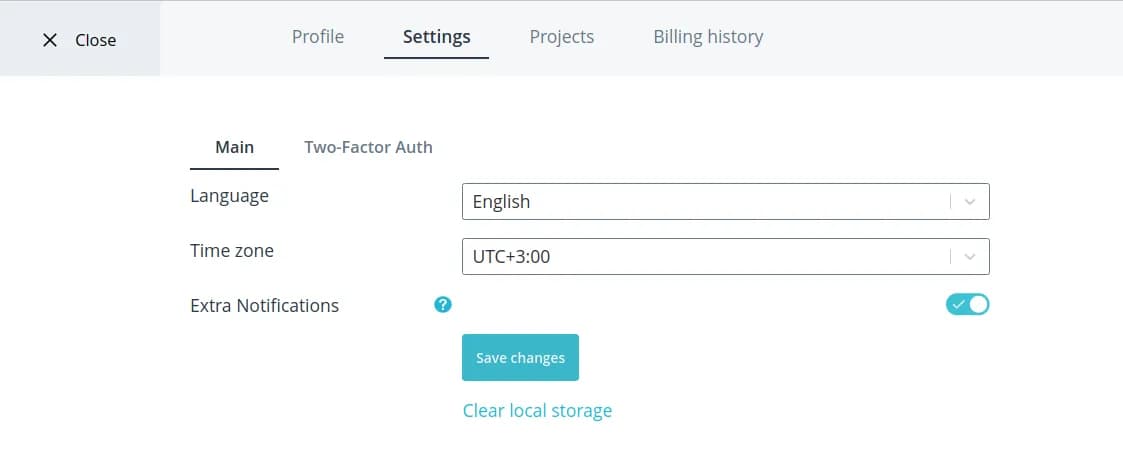The height and width of the screenshot is (475, 1123).
Task: Click the Time zone chevron arrow
Action: tap(969, 256)
